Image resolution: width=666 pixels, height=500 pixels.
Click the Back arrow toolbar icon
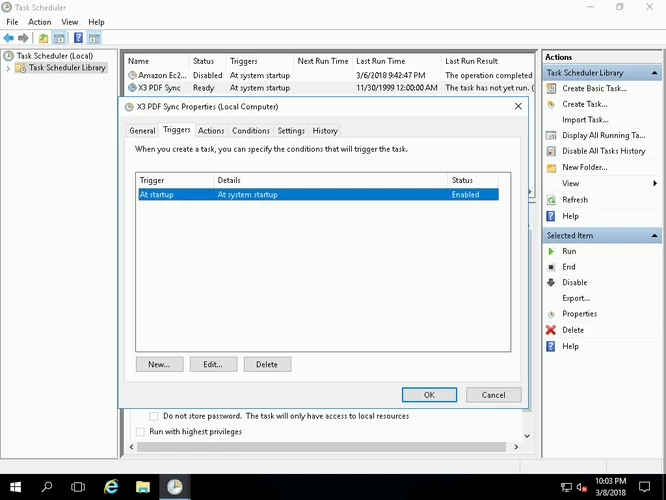(8, 38)
